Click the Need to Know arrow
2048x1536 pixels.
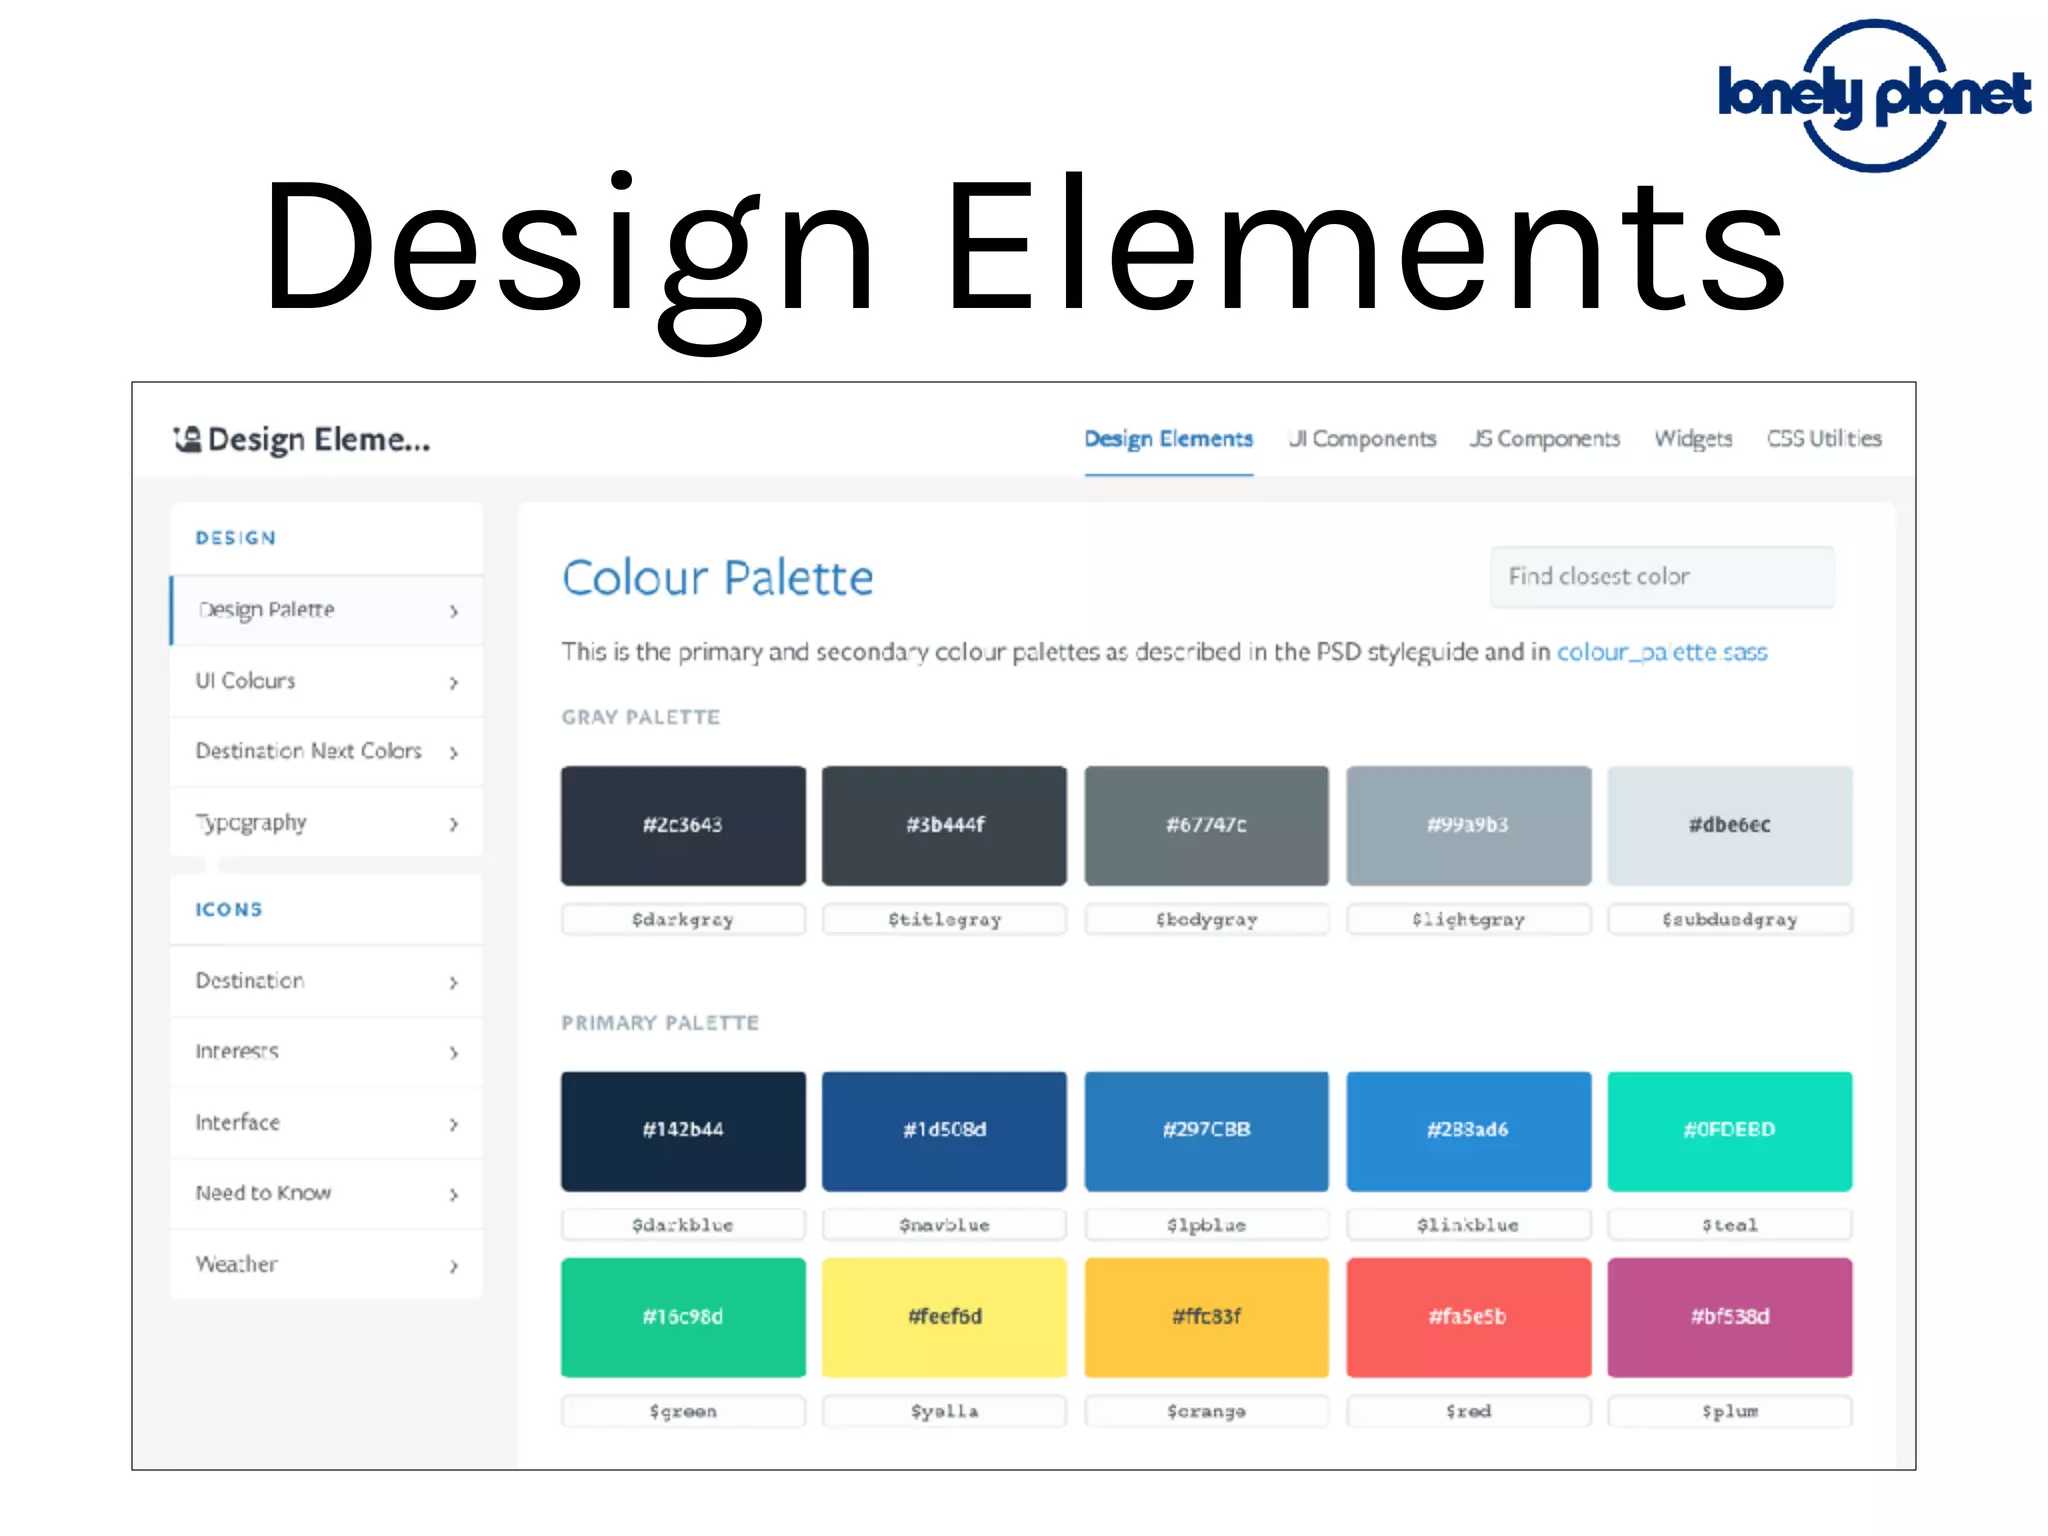coord(454,1195)
